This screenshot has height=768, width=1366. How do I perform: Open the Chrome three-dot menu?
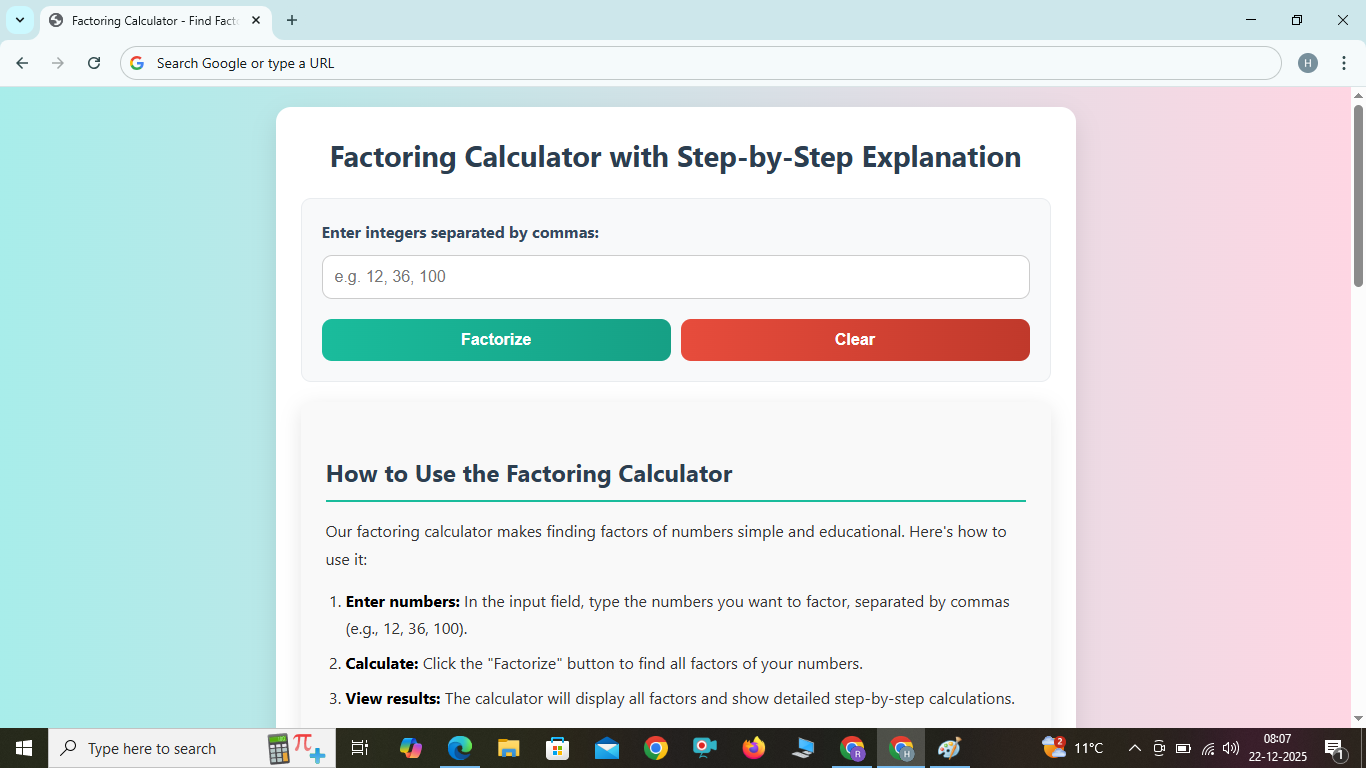(x=1345, y=62)
